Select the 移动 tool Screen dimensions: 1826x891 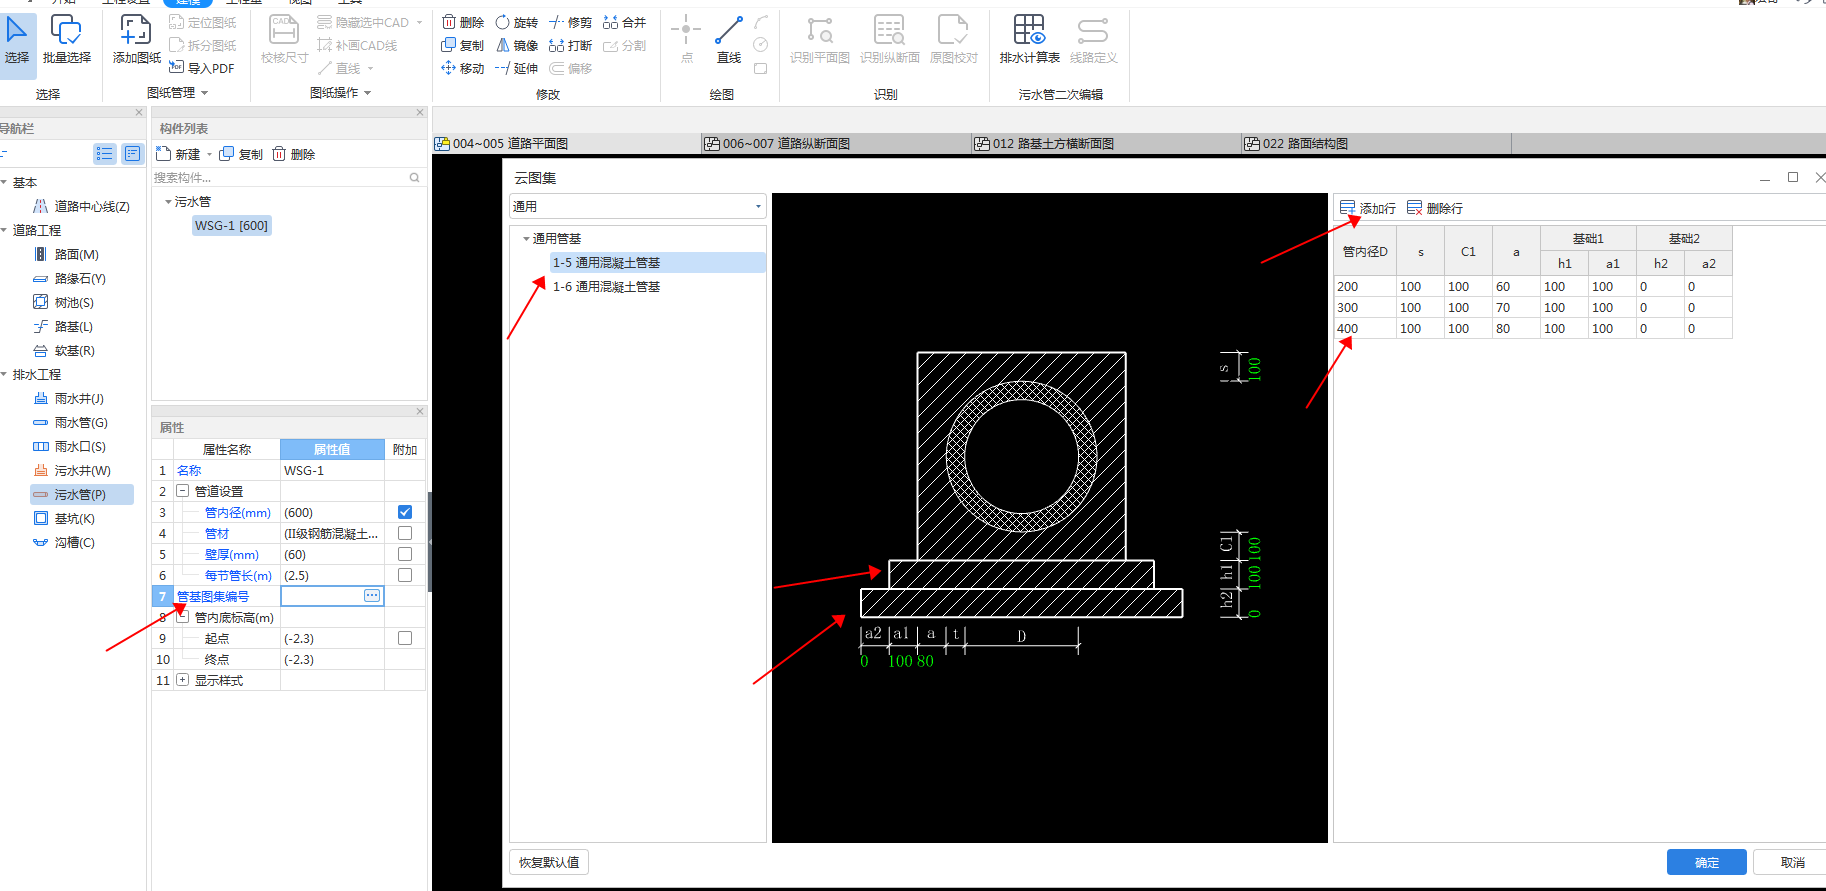pos(463,68)
